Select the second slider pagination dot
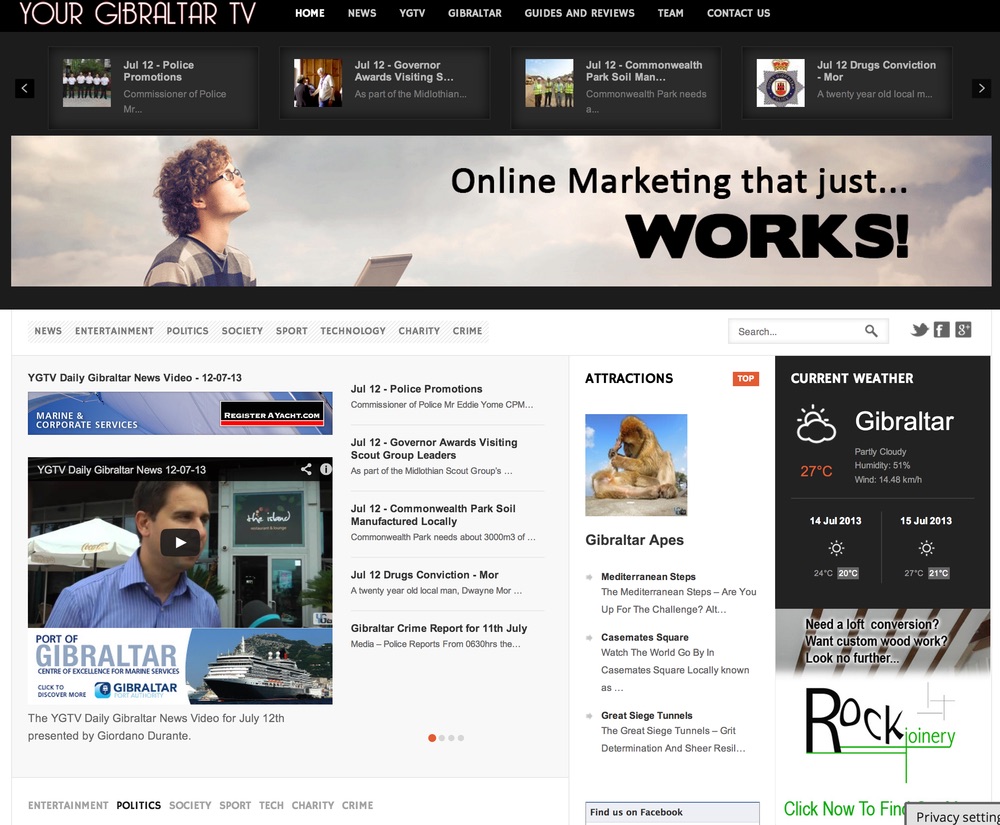This screenshot has height=825, width=1000. click(x=441, y=738)
